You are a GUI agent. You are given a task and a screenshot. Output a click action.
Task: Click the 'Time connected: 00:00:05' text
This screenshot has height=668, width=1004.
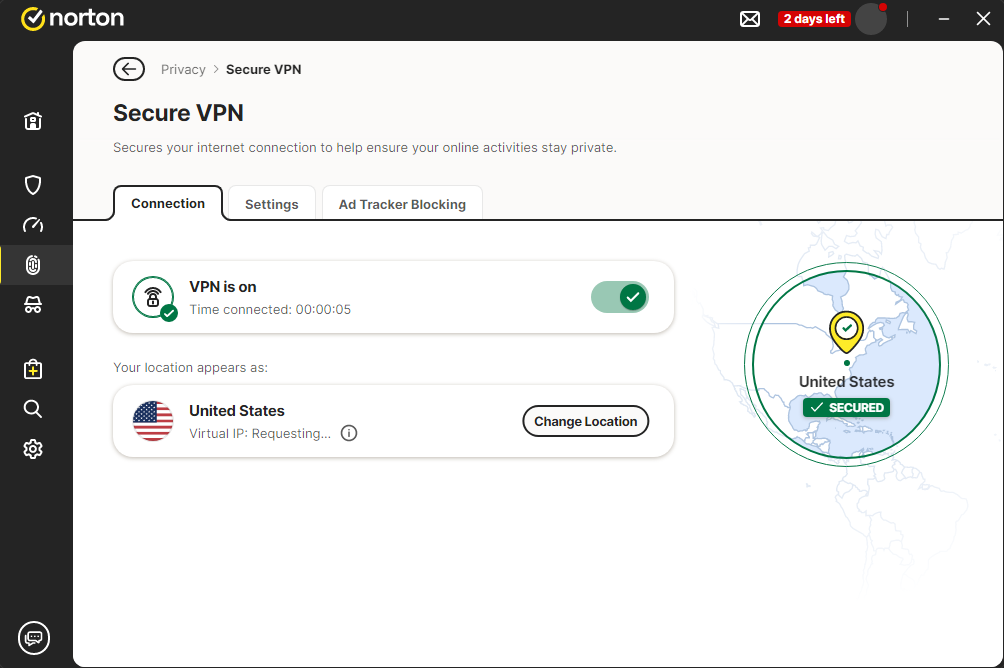click(x=270, y=309)
